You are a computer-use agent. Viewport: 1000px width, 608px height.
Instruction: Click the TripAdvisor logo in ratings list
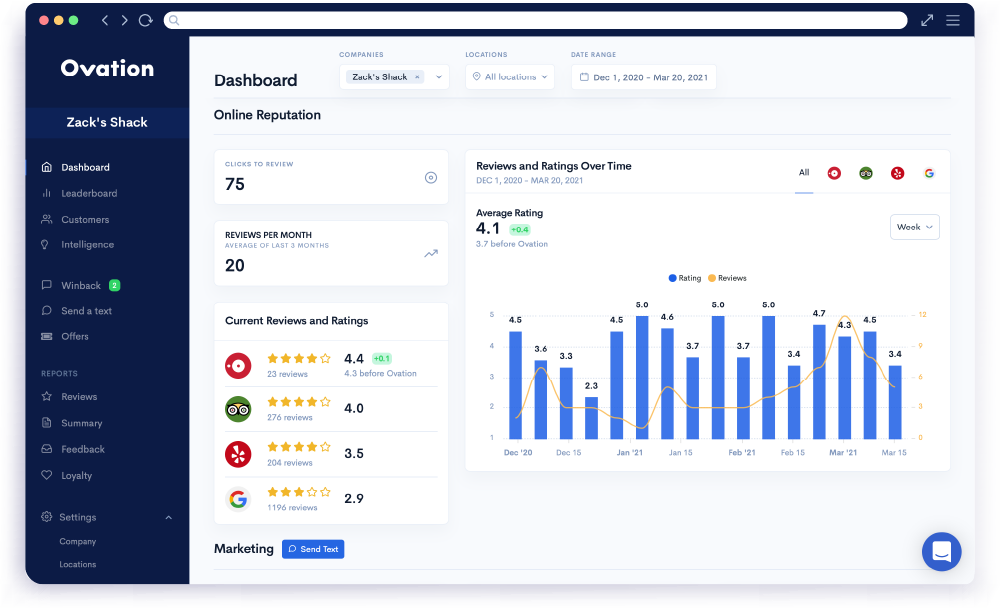pyautogui.click(x=238, y=409)
